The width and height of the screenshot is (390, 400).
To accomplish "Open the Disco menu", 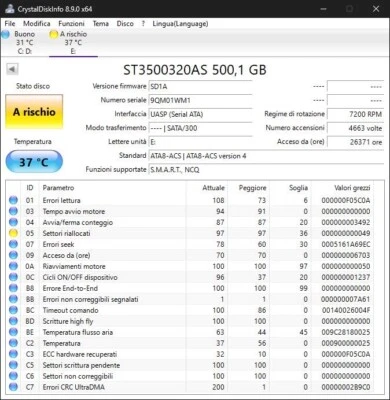I will click(125, 24).
